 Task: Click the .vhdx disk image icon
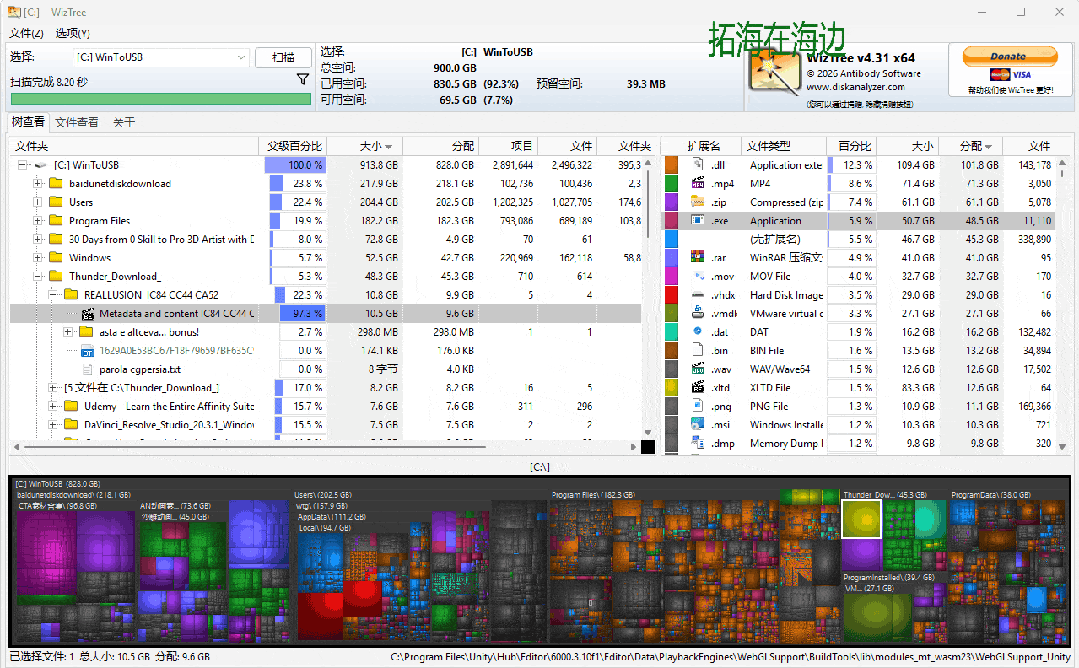point(698,294)
